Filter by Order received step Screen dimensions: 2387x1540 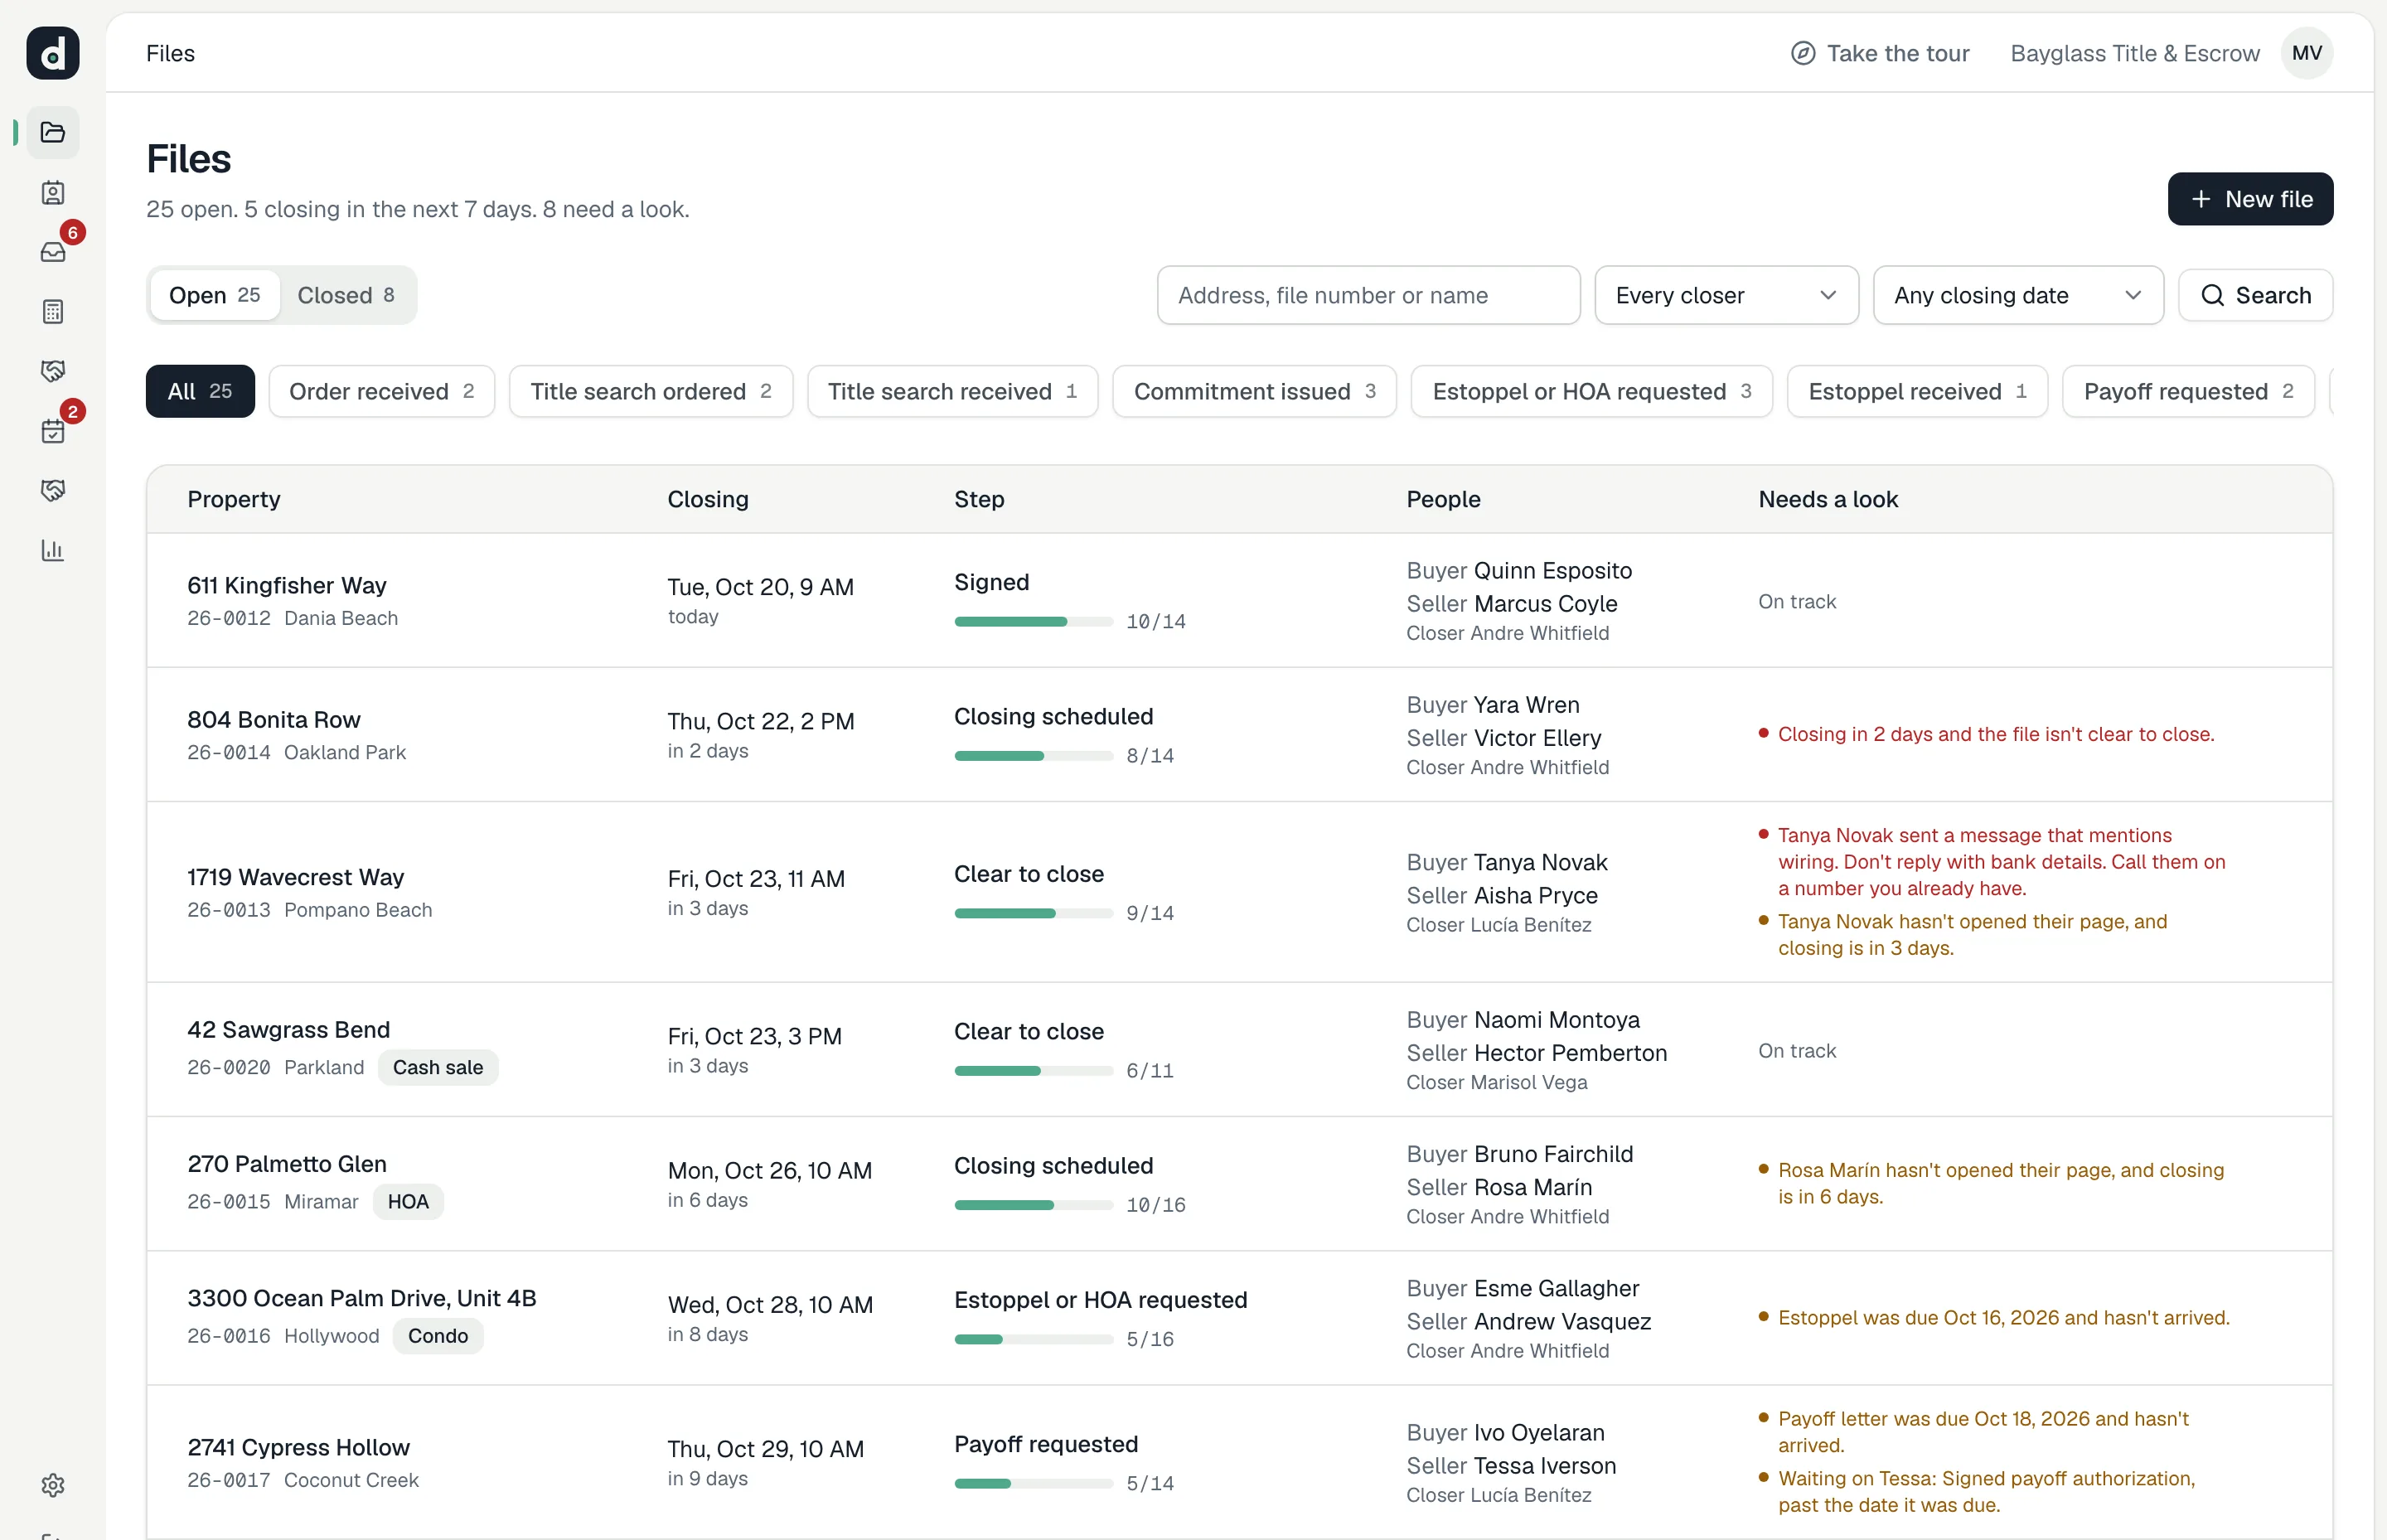[x=381, y=391]
